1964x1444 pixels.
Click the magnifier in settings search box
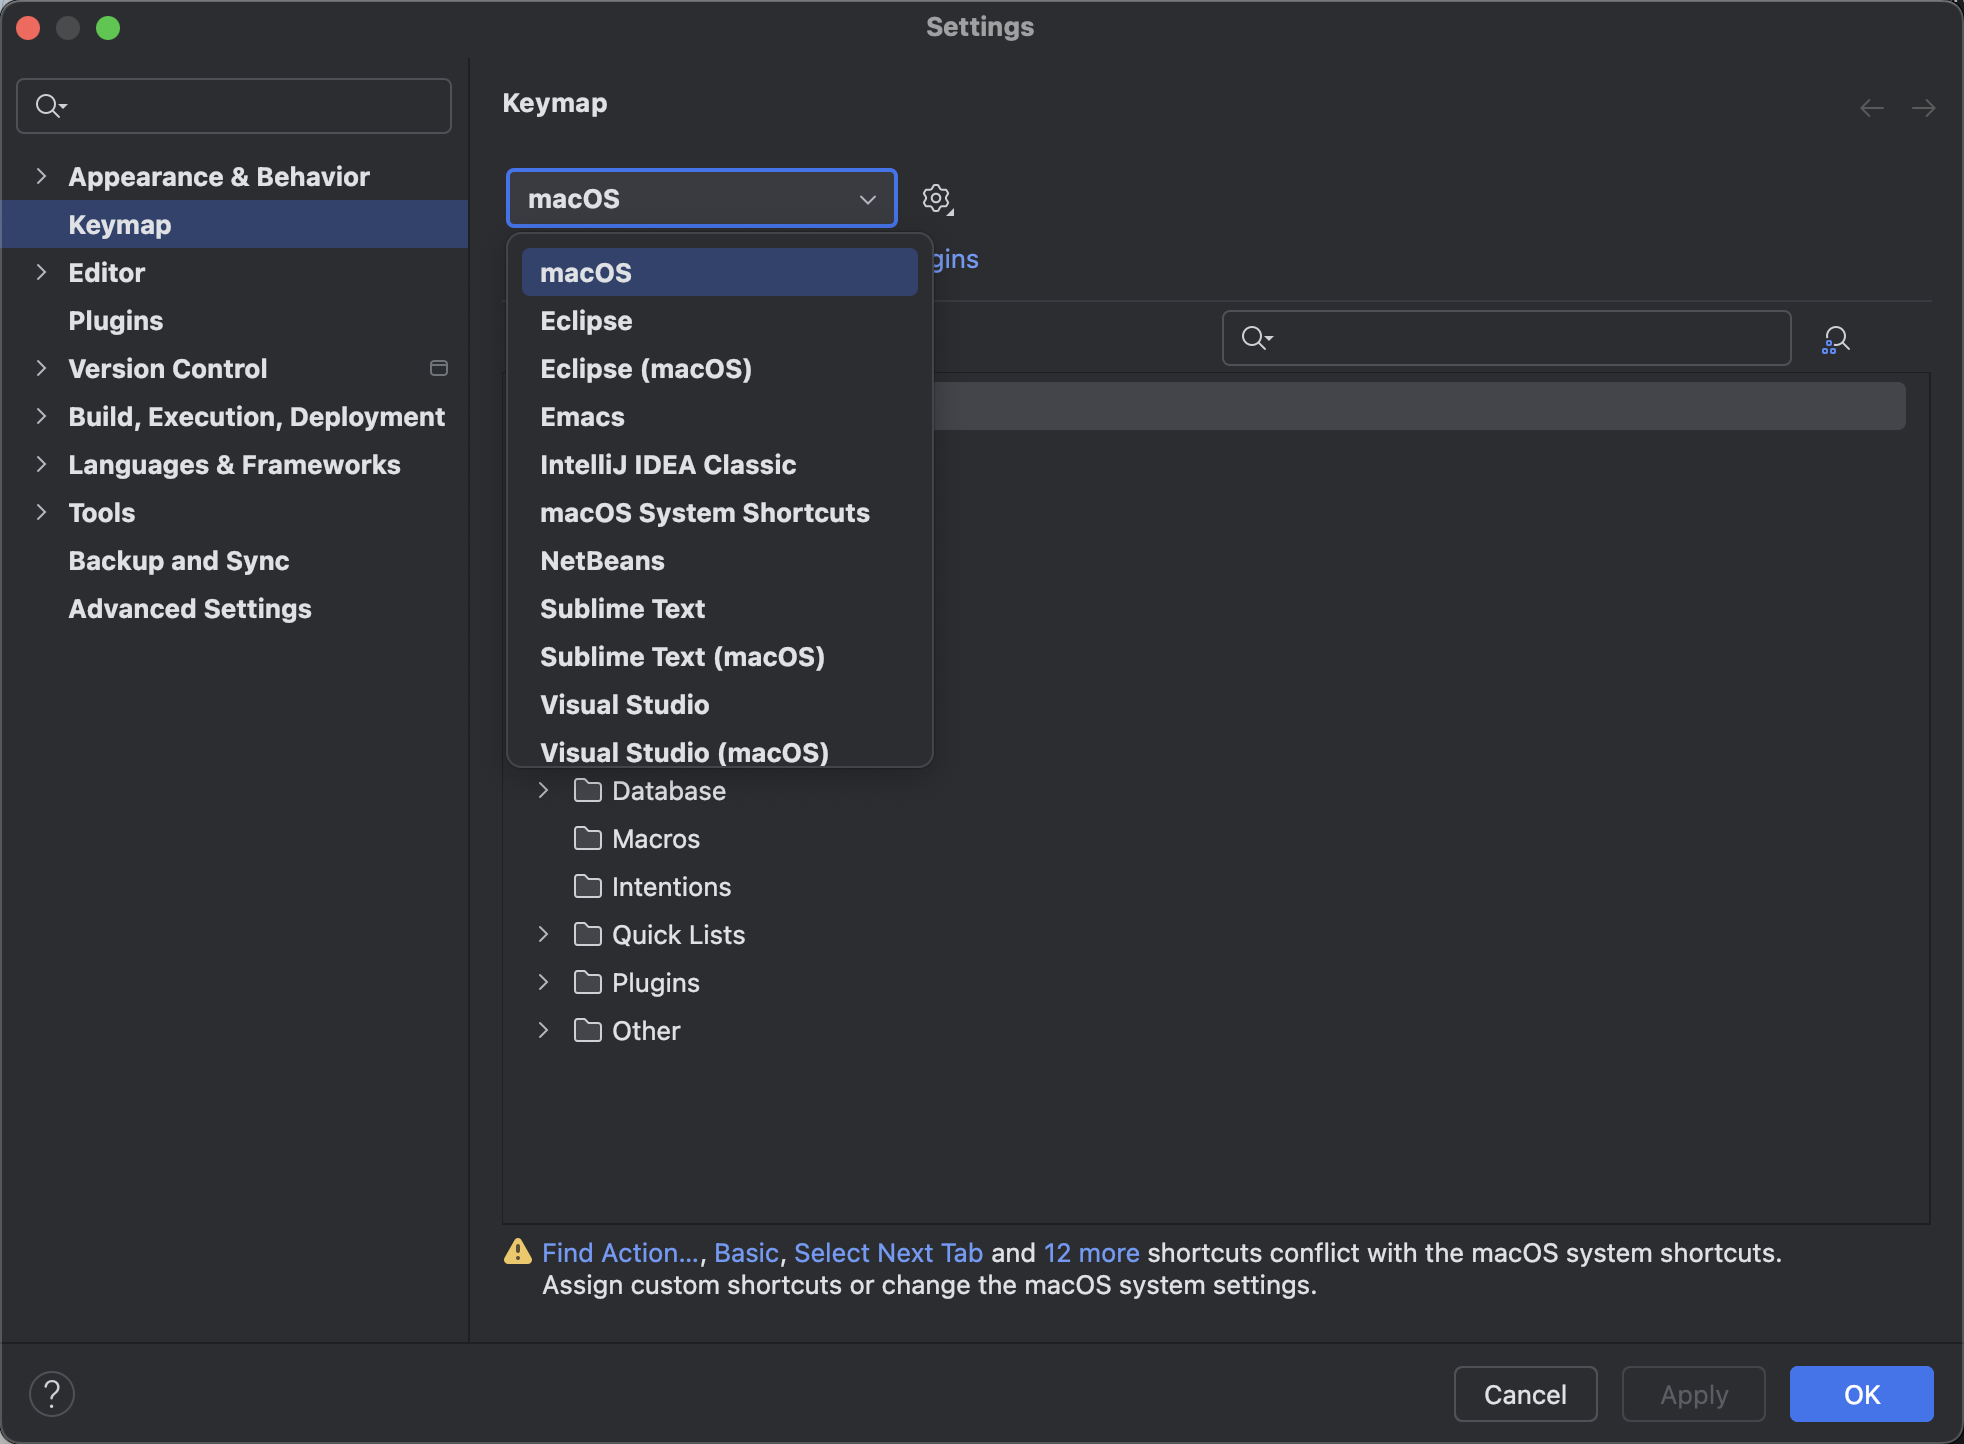[x=50, y=106]
